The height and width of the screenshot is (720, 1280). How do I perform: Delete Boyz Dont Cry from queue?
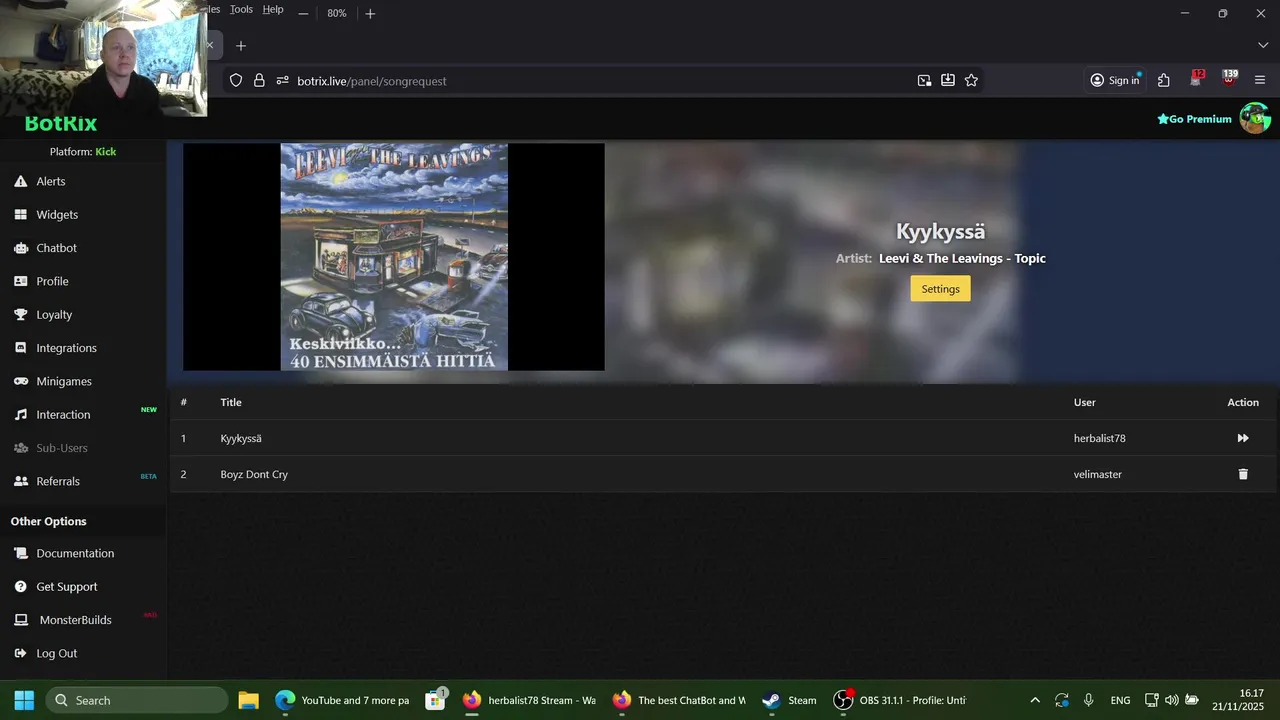point(1243,474)
